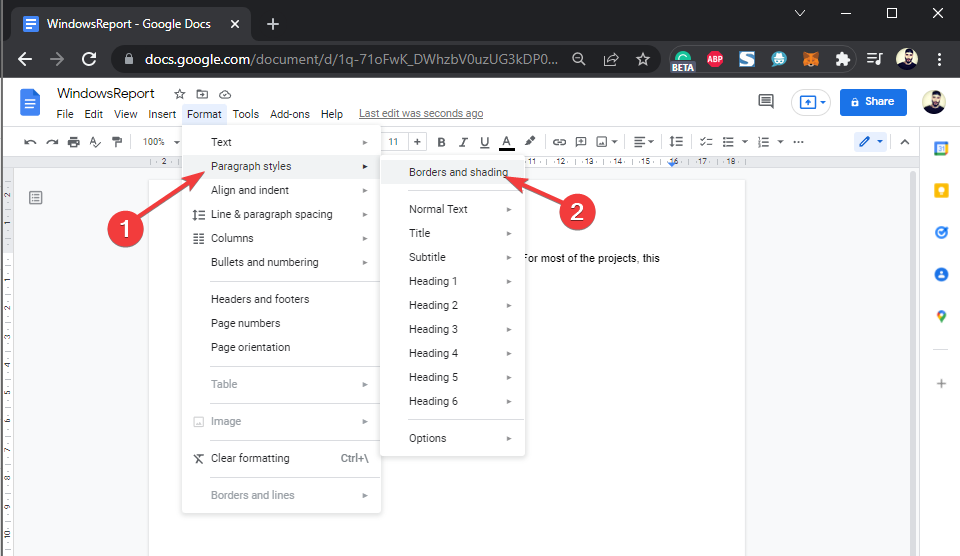Click the Move document folder icon

click(x=202, y=94)
